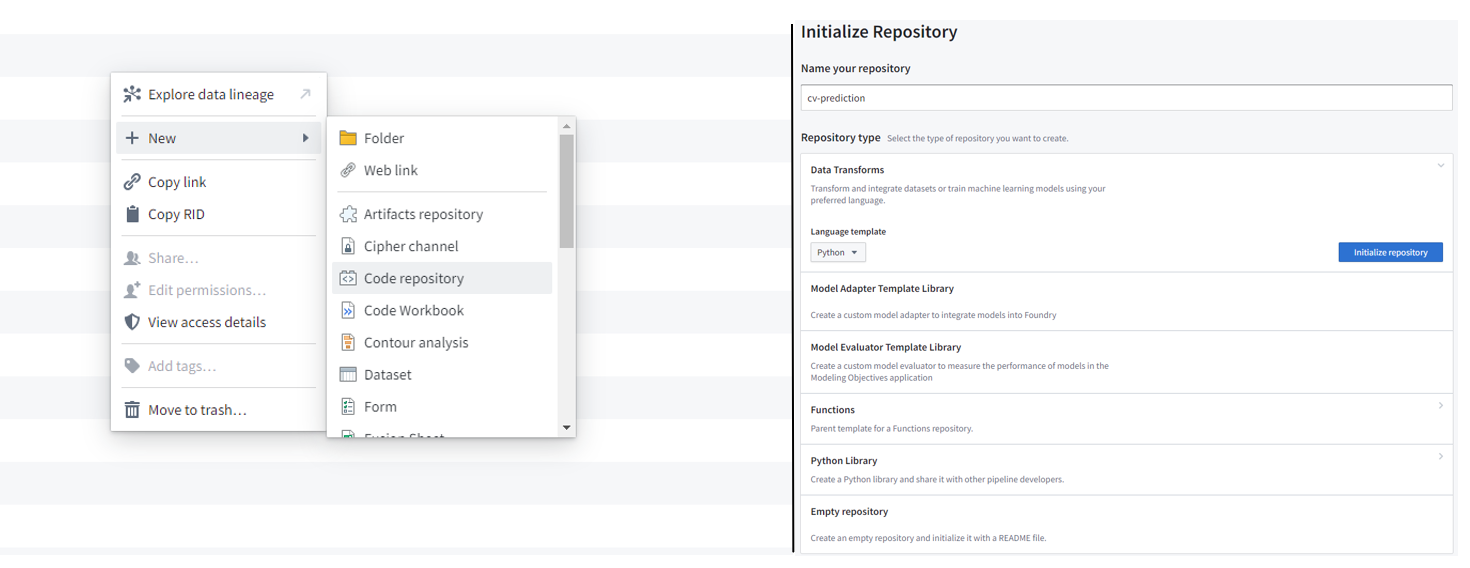Click the yellow Folder icon in submenu
1470x568 pixels.
coord(348,138)
